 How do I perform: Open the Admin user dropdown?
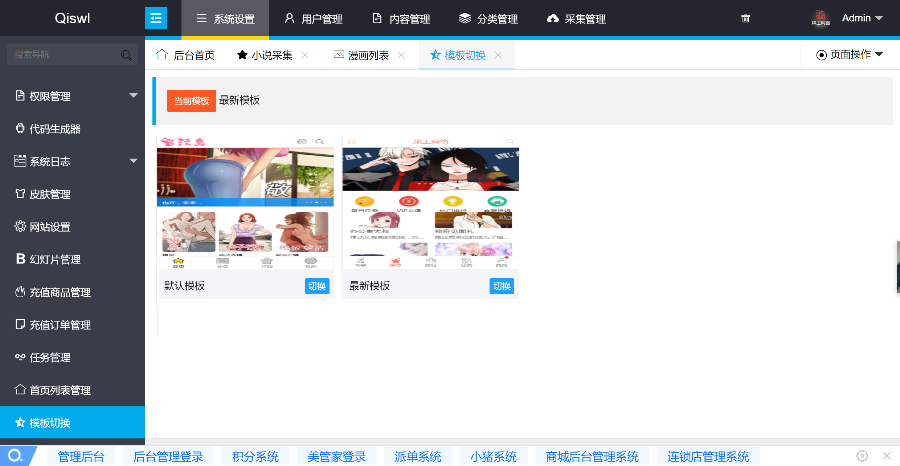[x=861, y=18]
